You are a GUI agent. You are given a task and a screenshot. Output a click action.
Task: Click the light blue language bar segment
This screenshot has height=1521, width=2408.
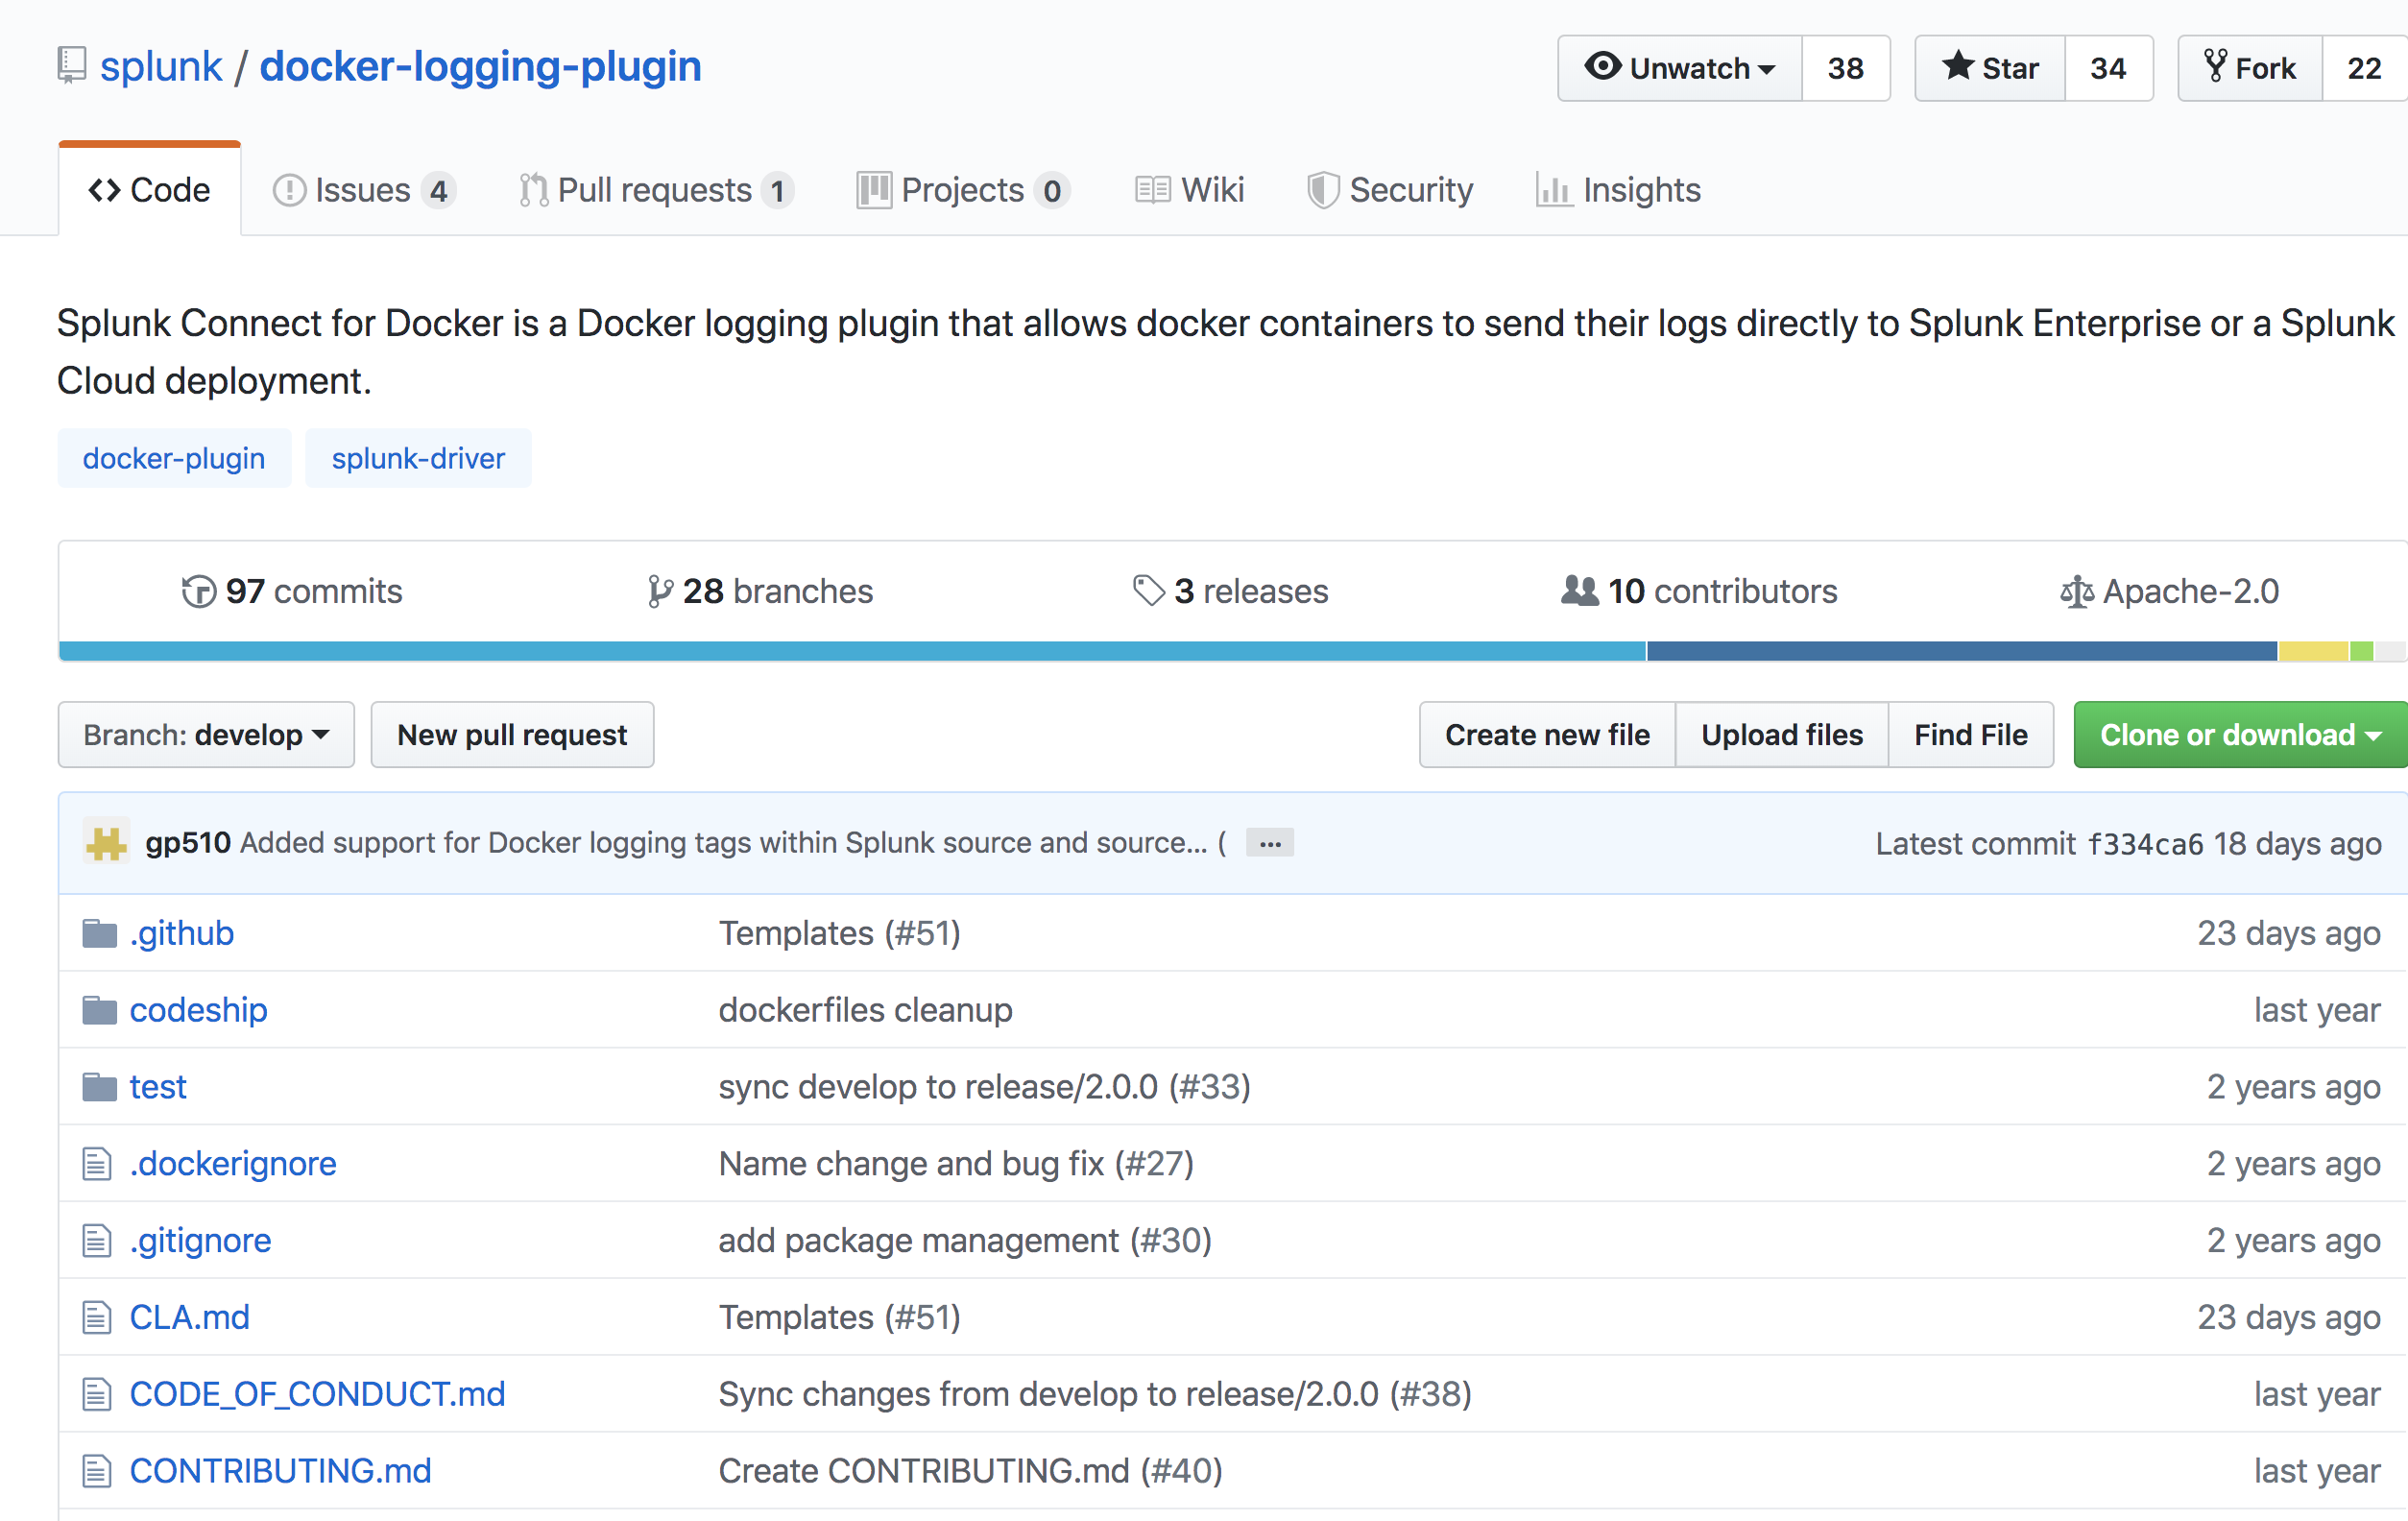click(x=853, y=651)
